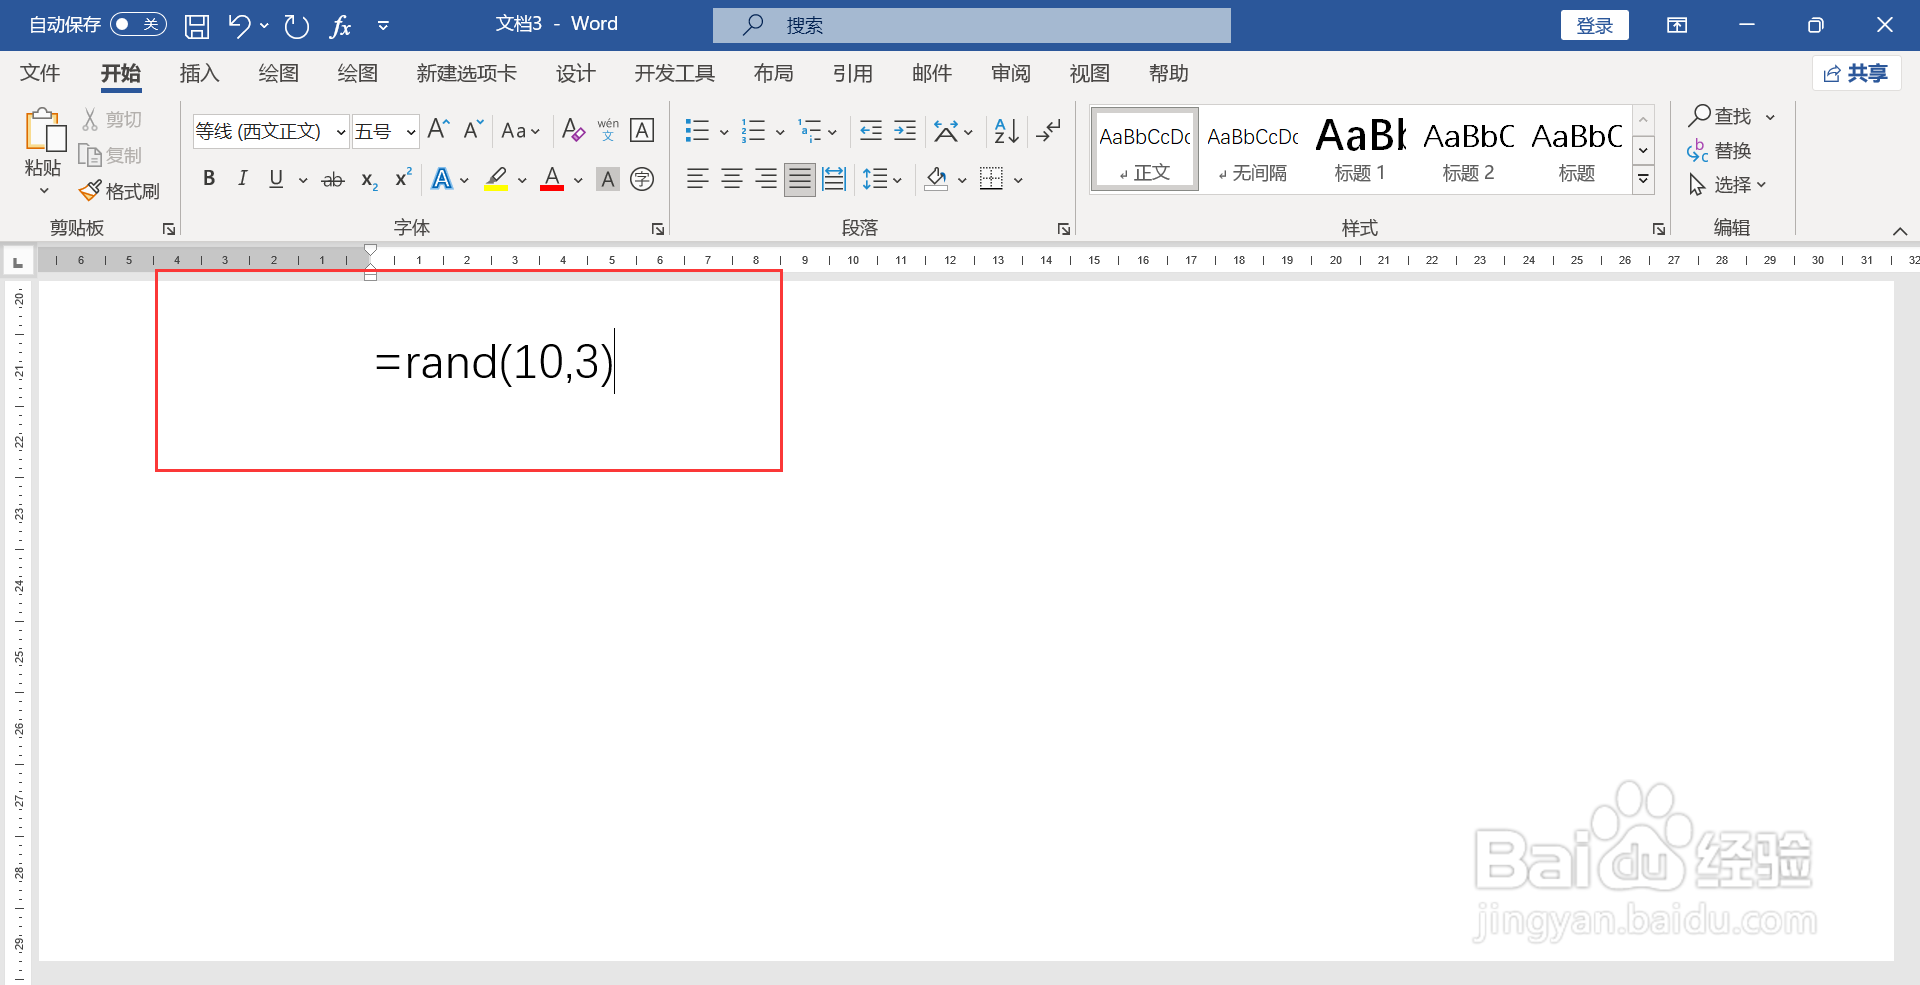The image size is (1920, 985).
Task: Toggle subscript formatting
Action: (x=369, y=180)
